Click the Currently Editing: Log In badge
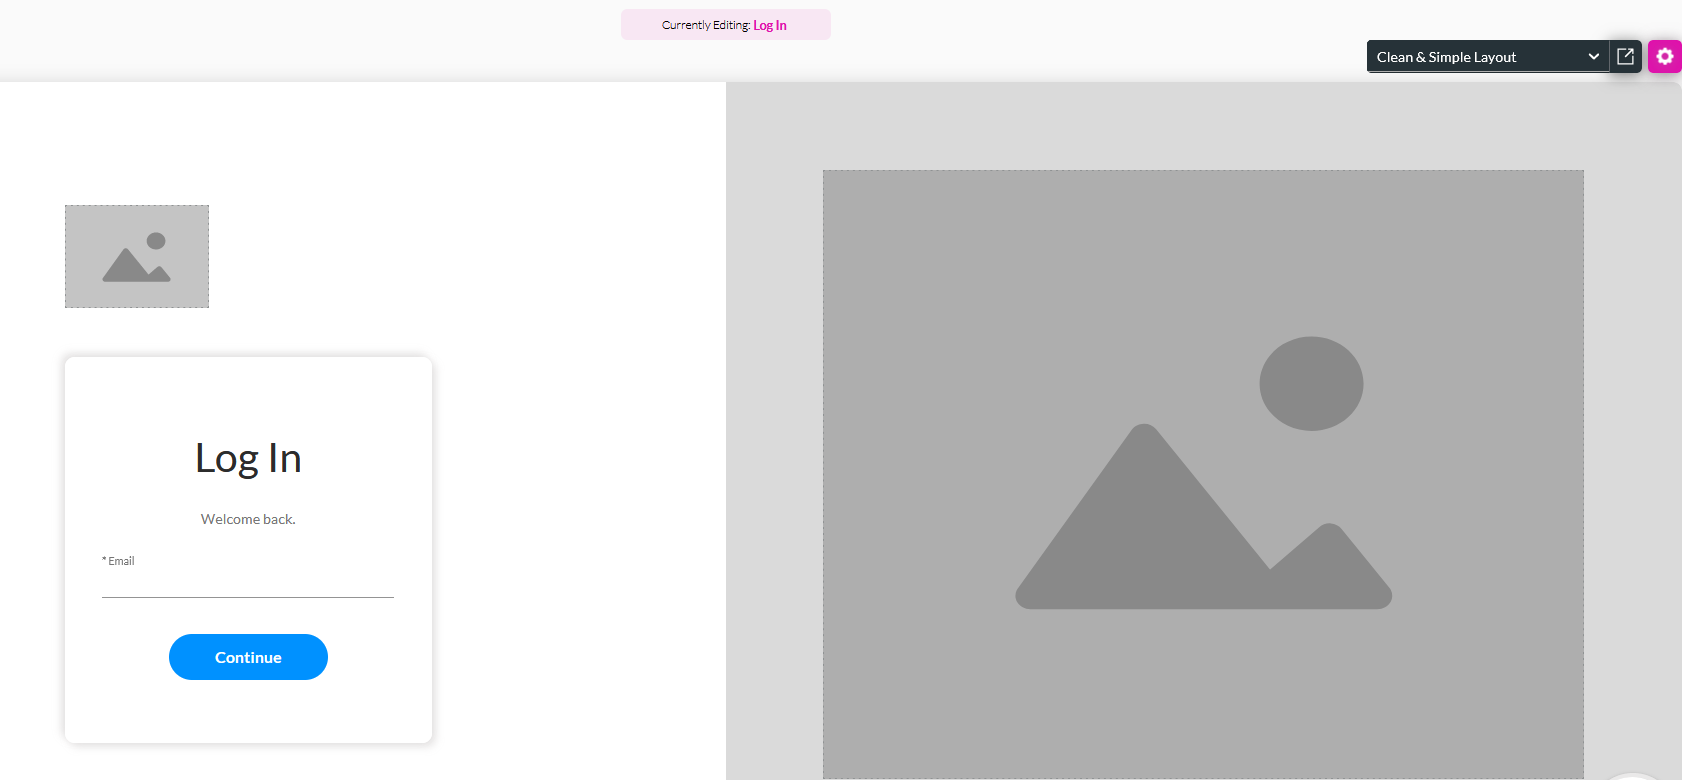 click(725, 25)
